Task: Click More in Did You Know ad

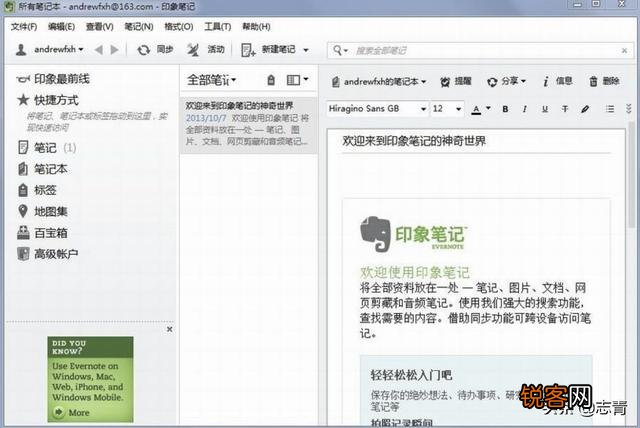Action: (x=79, y=412)
